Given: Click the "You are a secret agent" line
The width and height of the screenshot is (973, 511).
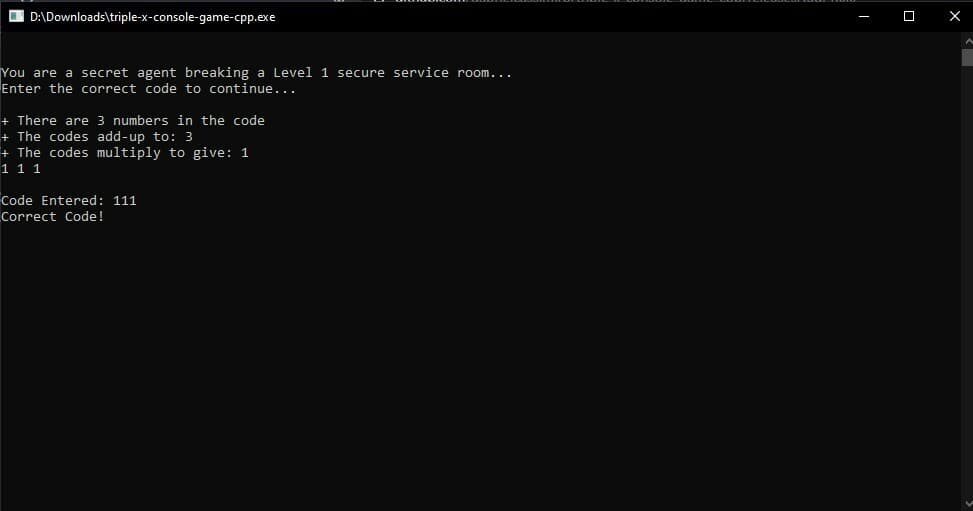Looking at the screenshot, I should point(256,73).
